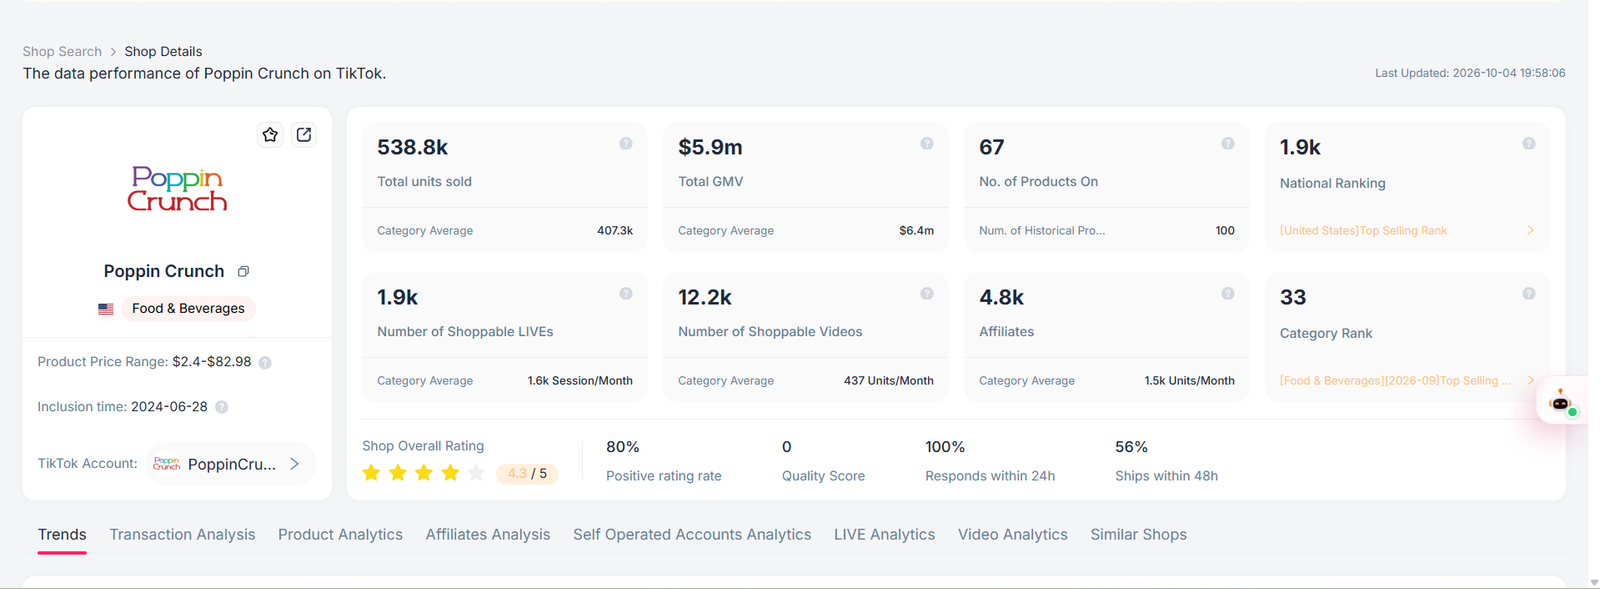The width and height of the screenshot is (1600, 589).
Task: Expand the Food & Beverages Top Selling arrow
Action: click(1530, 381)
